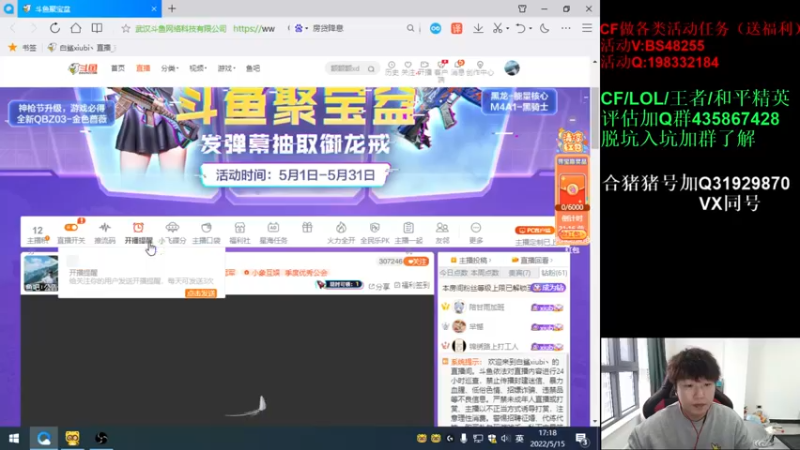
Task: Open the three-dot more tools icon
Action: coord(566,29)
